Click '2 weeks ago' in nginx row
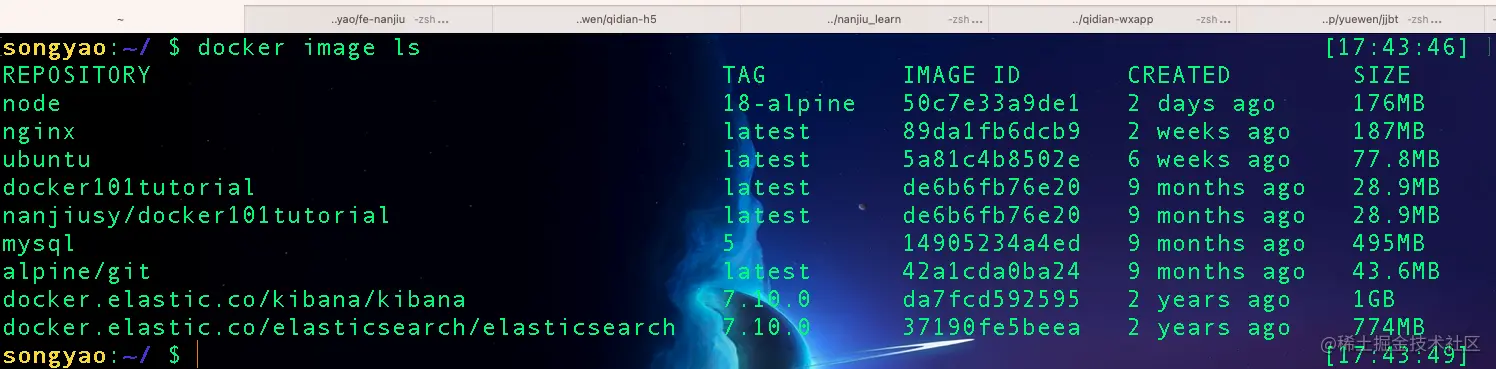Screen dimensions: 1496x369 (1209, 131)
